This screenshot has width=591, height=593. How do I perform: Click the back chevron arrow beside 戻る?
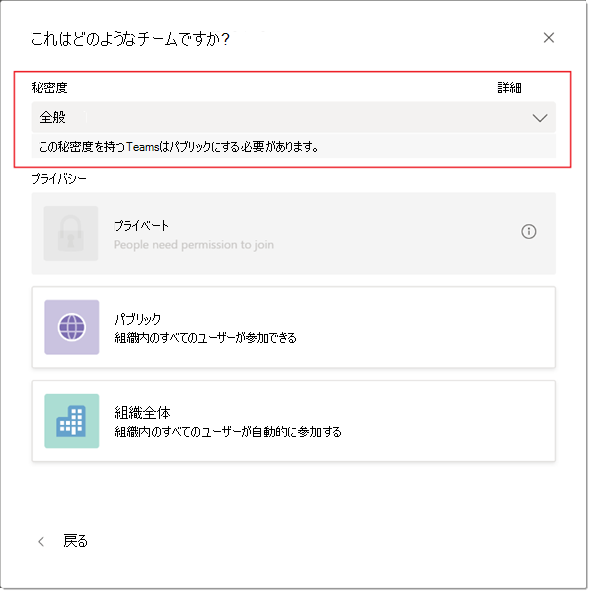click(x=41, y=542)
